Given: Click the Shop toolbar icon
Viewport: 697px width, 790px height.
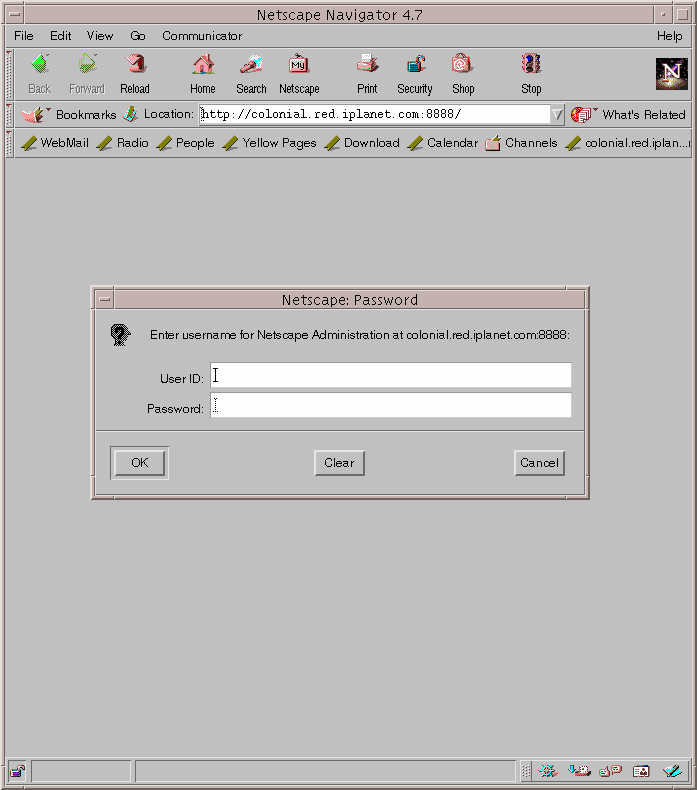Looking at the screenshot, I should point(462,64).
